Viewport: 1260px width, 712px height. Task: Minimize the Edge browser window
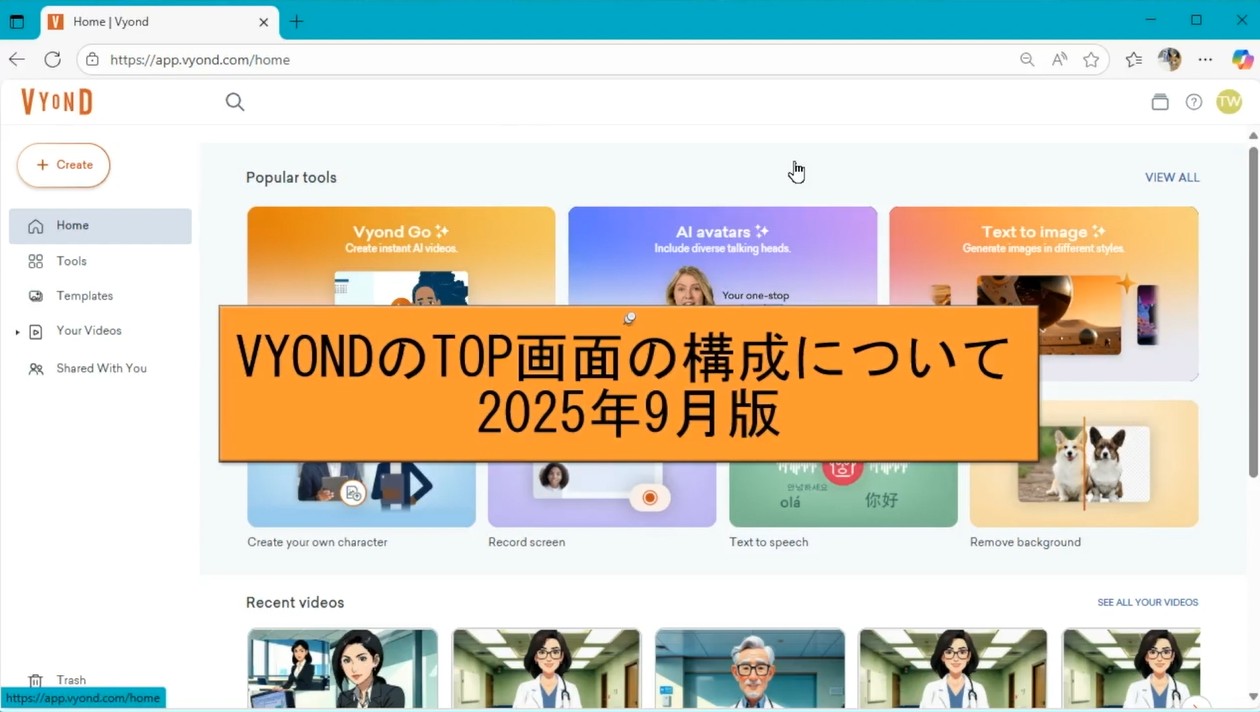(1151, 20)
